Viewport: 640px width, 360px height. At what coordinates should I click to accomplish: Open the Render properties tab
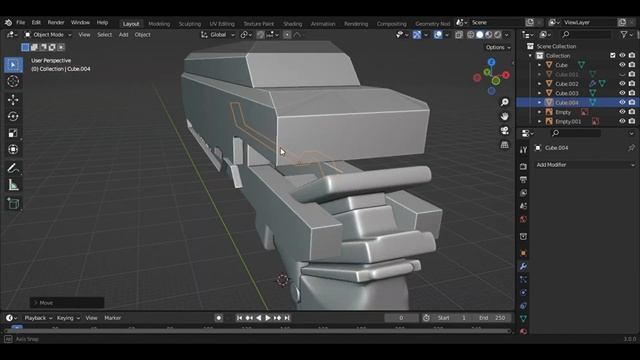coord(523,167)
